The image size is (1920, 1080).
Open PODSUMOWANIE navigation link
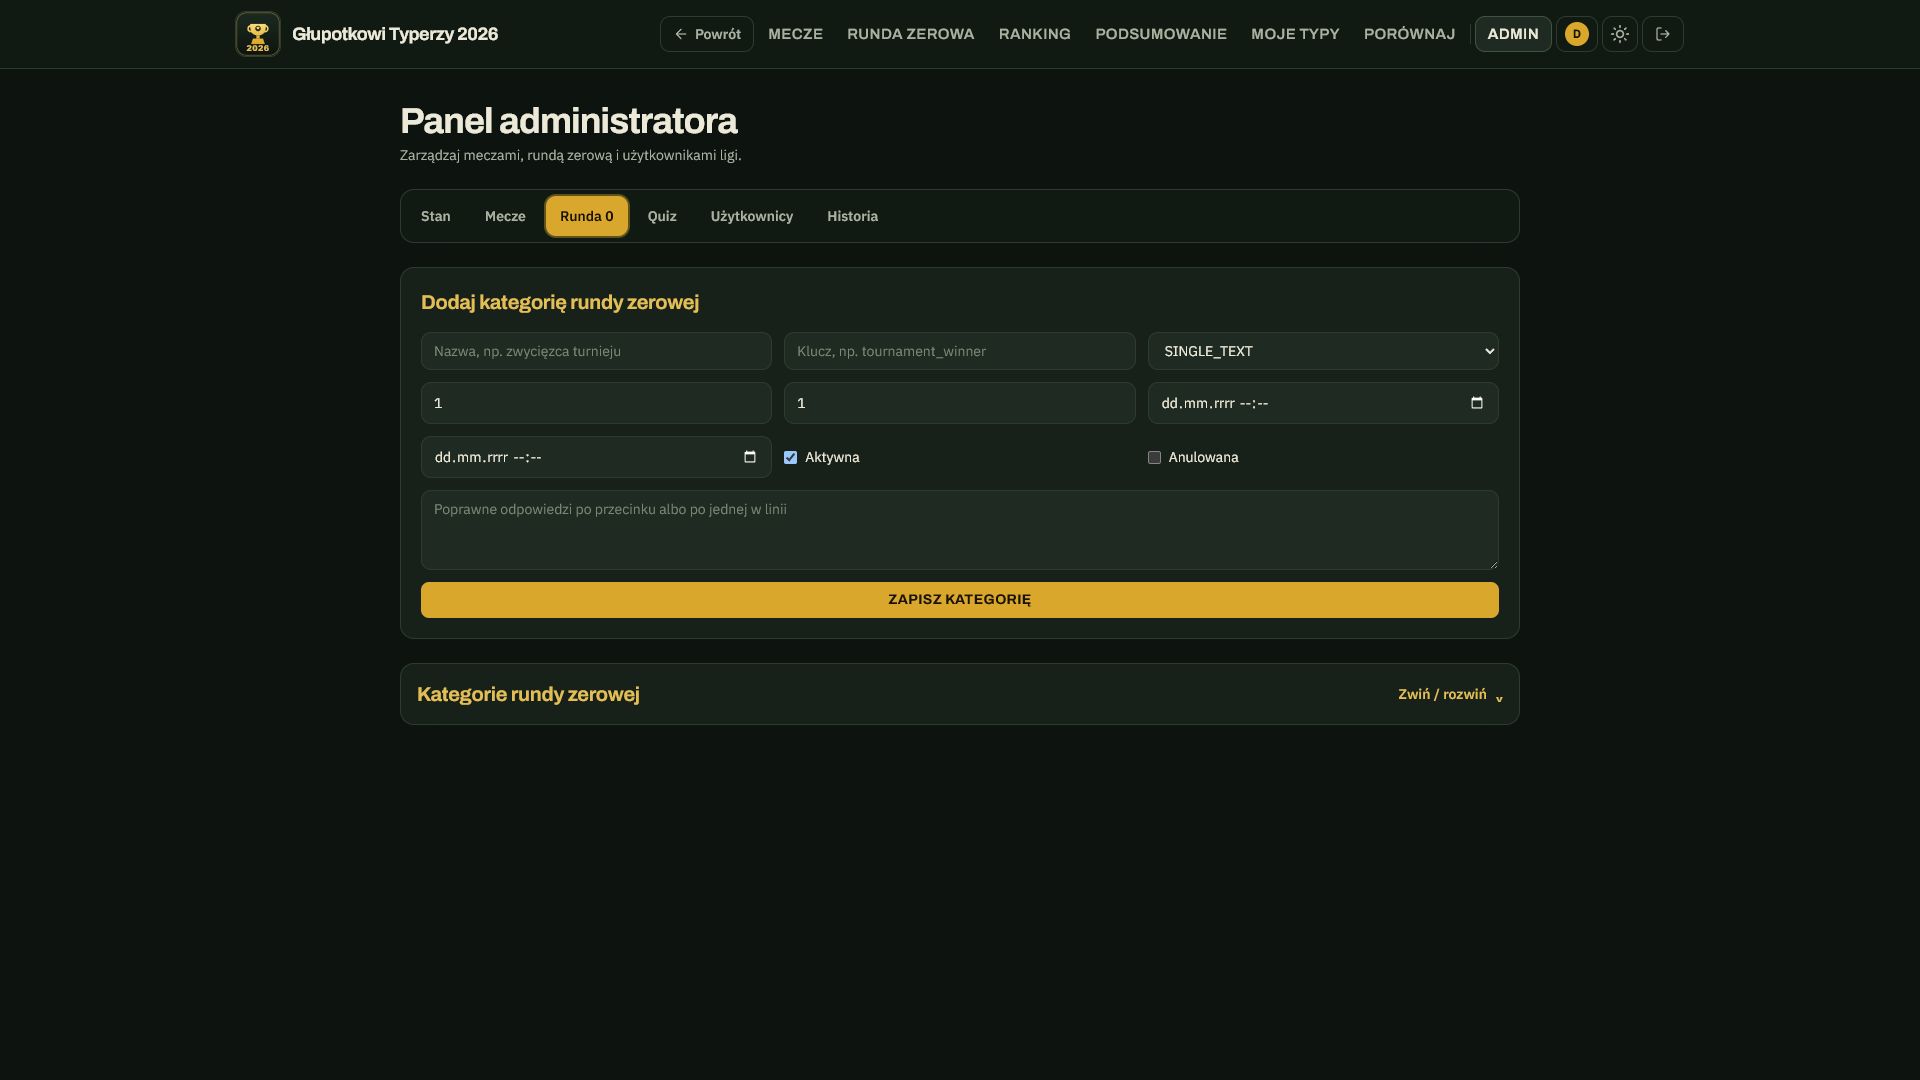[x=1161, y=34]
